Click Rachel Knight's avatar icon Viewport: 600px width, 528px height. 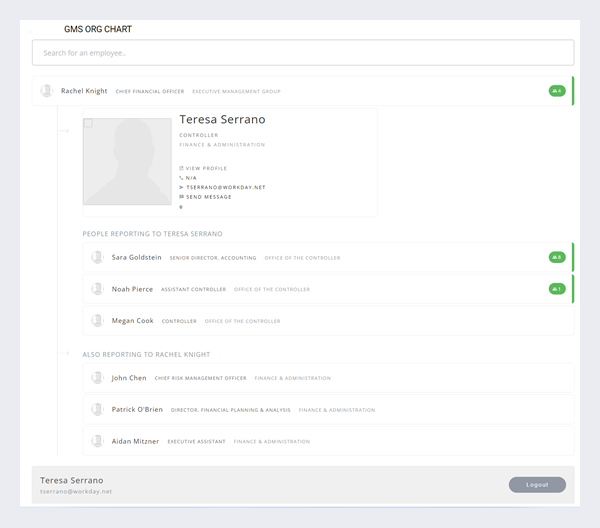pyautogui.click(x=46, y=91)
